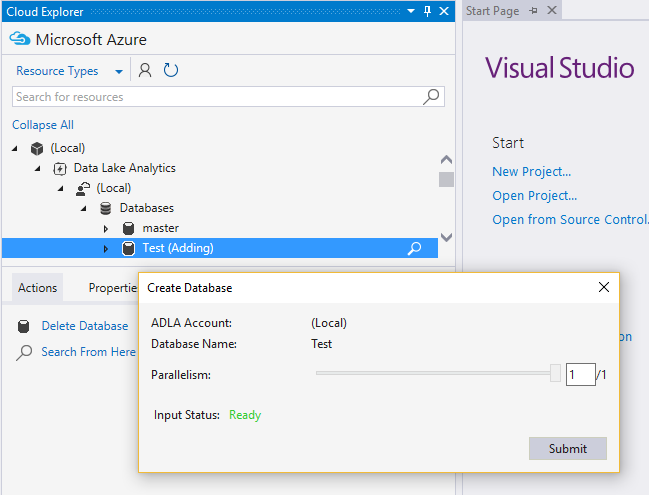This screenshot has height=495, width=649.
Task: Click the tree scrollbar thumb
Action: pos(446,179)
